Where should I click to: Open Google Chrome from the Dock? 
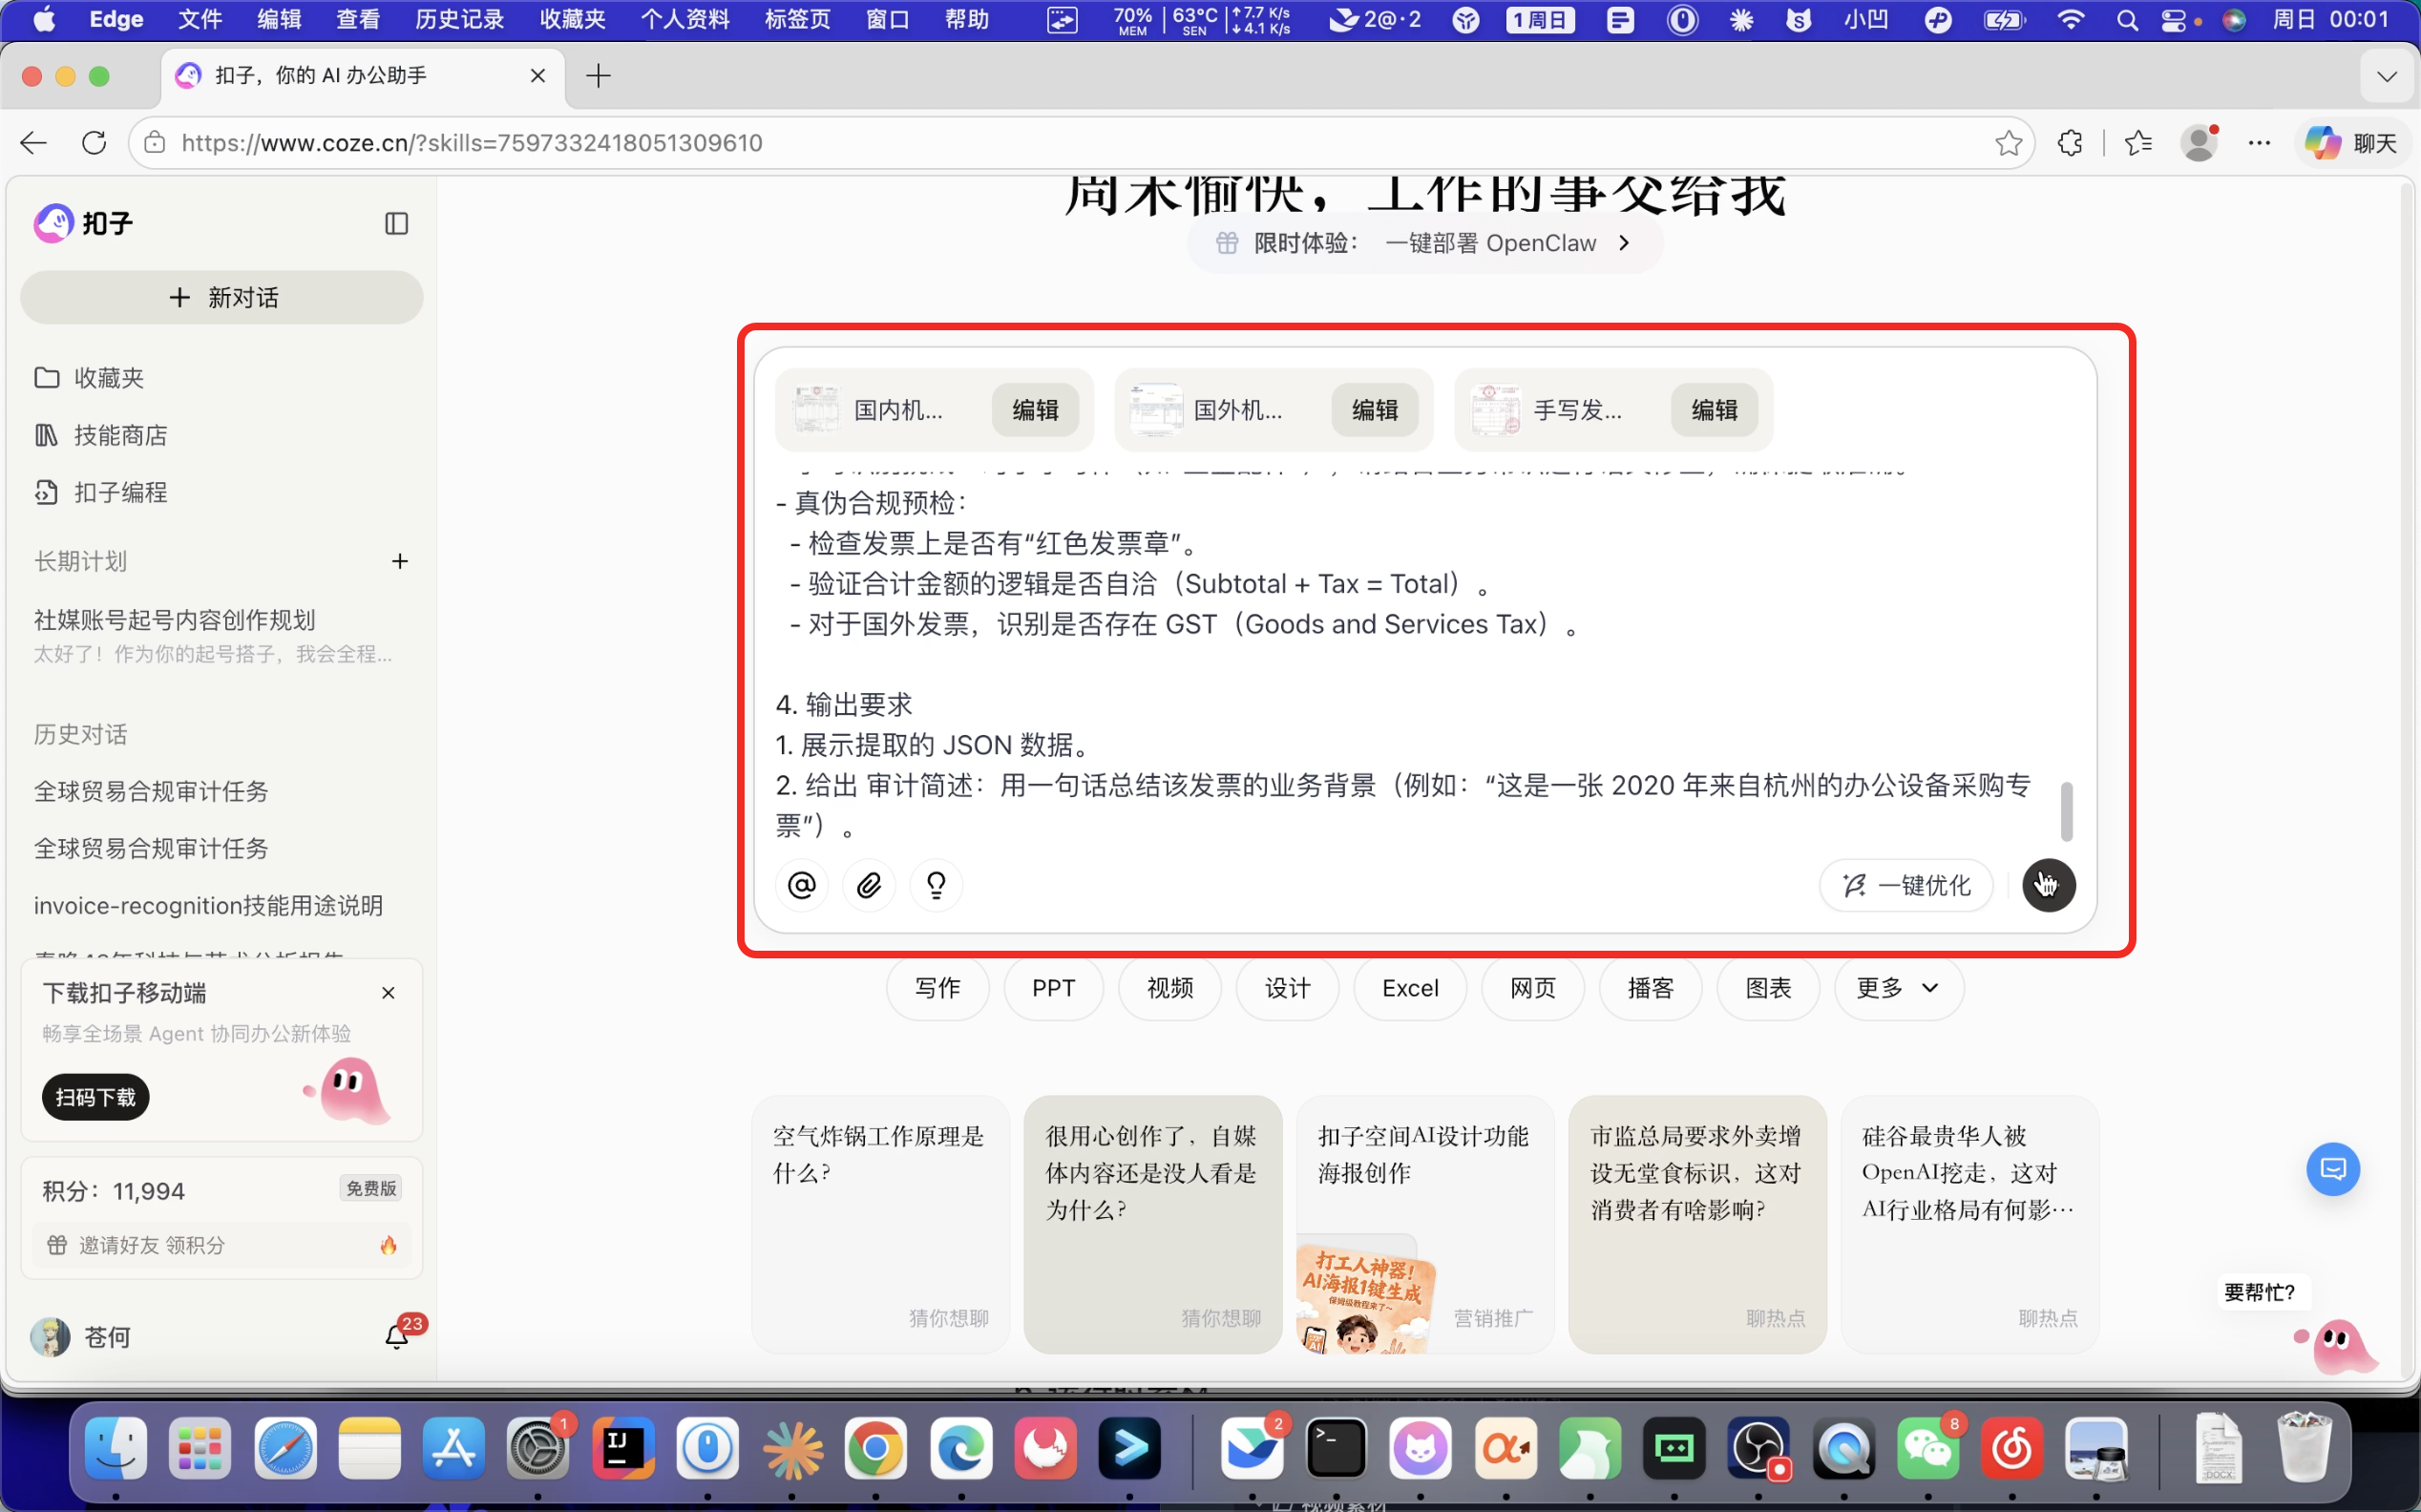coord(875,1449)
